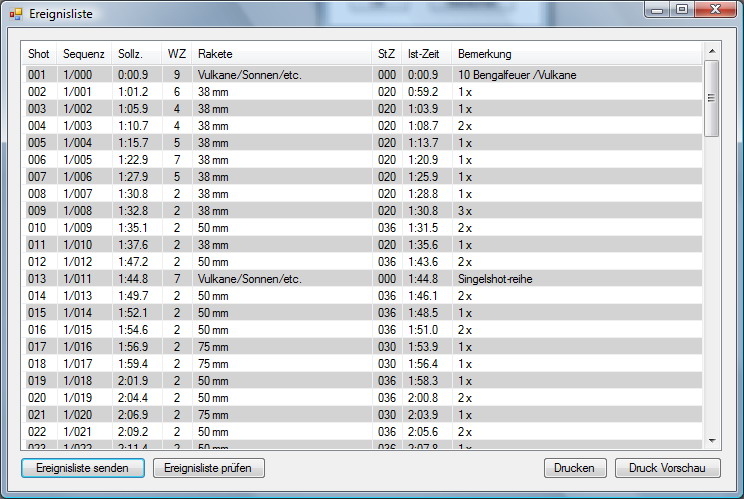
Task: Select shot 009 row with 3 x
Action: (300, 211)
